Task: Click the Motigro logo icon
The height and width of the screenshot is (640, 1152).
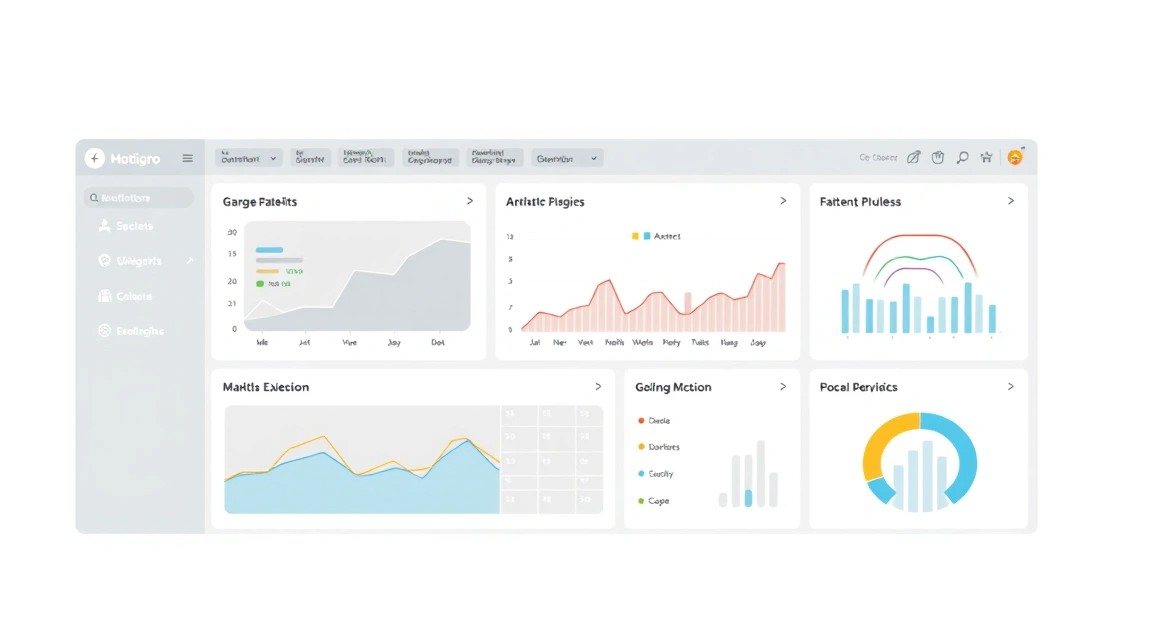Action: (x=94, y=158)
